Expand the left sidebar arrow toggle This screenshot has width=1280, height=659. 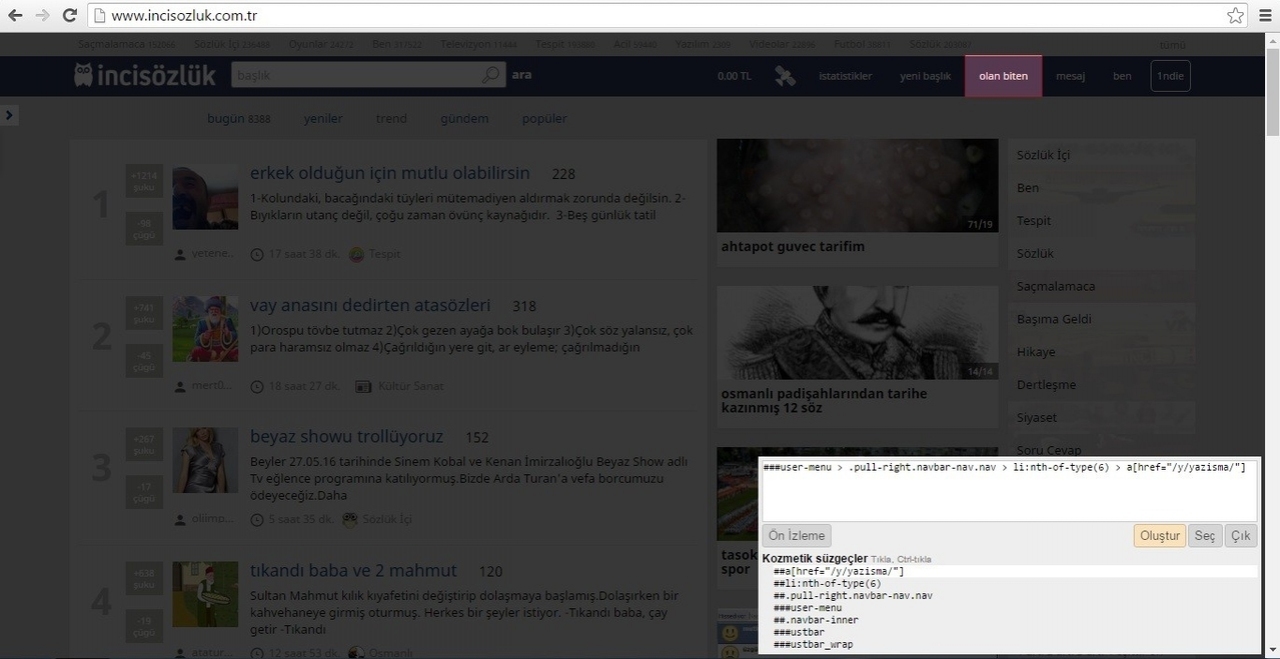point(9,115)
